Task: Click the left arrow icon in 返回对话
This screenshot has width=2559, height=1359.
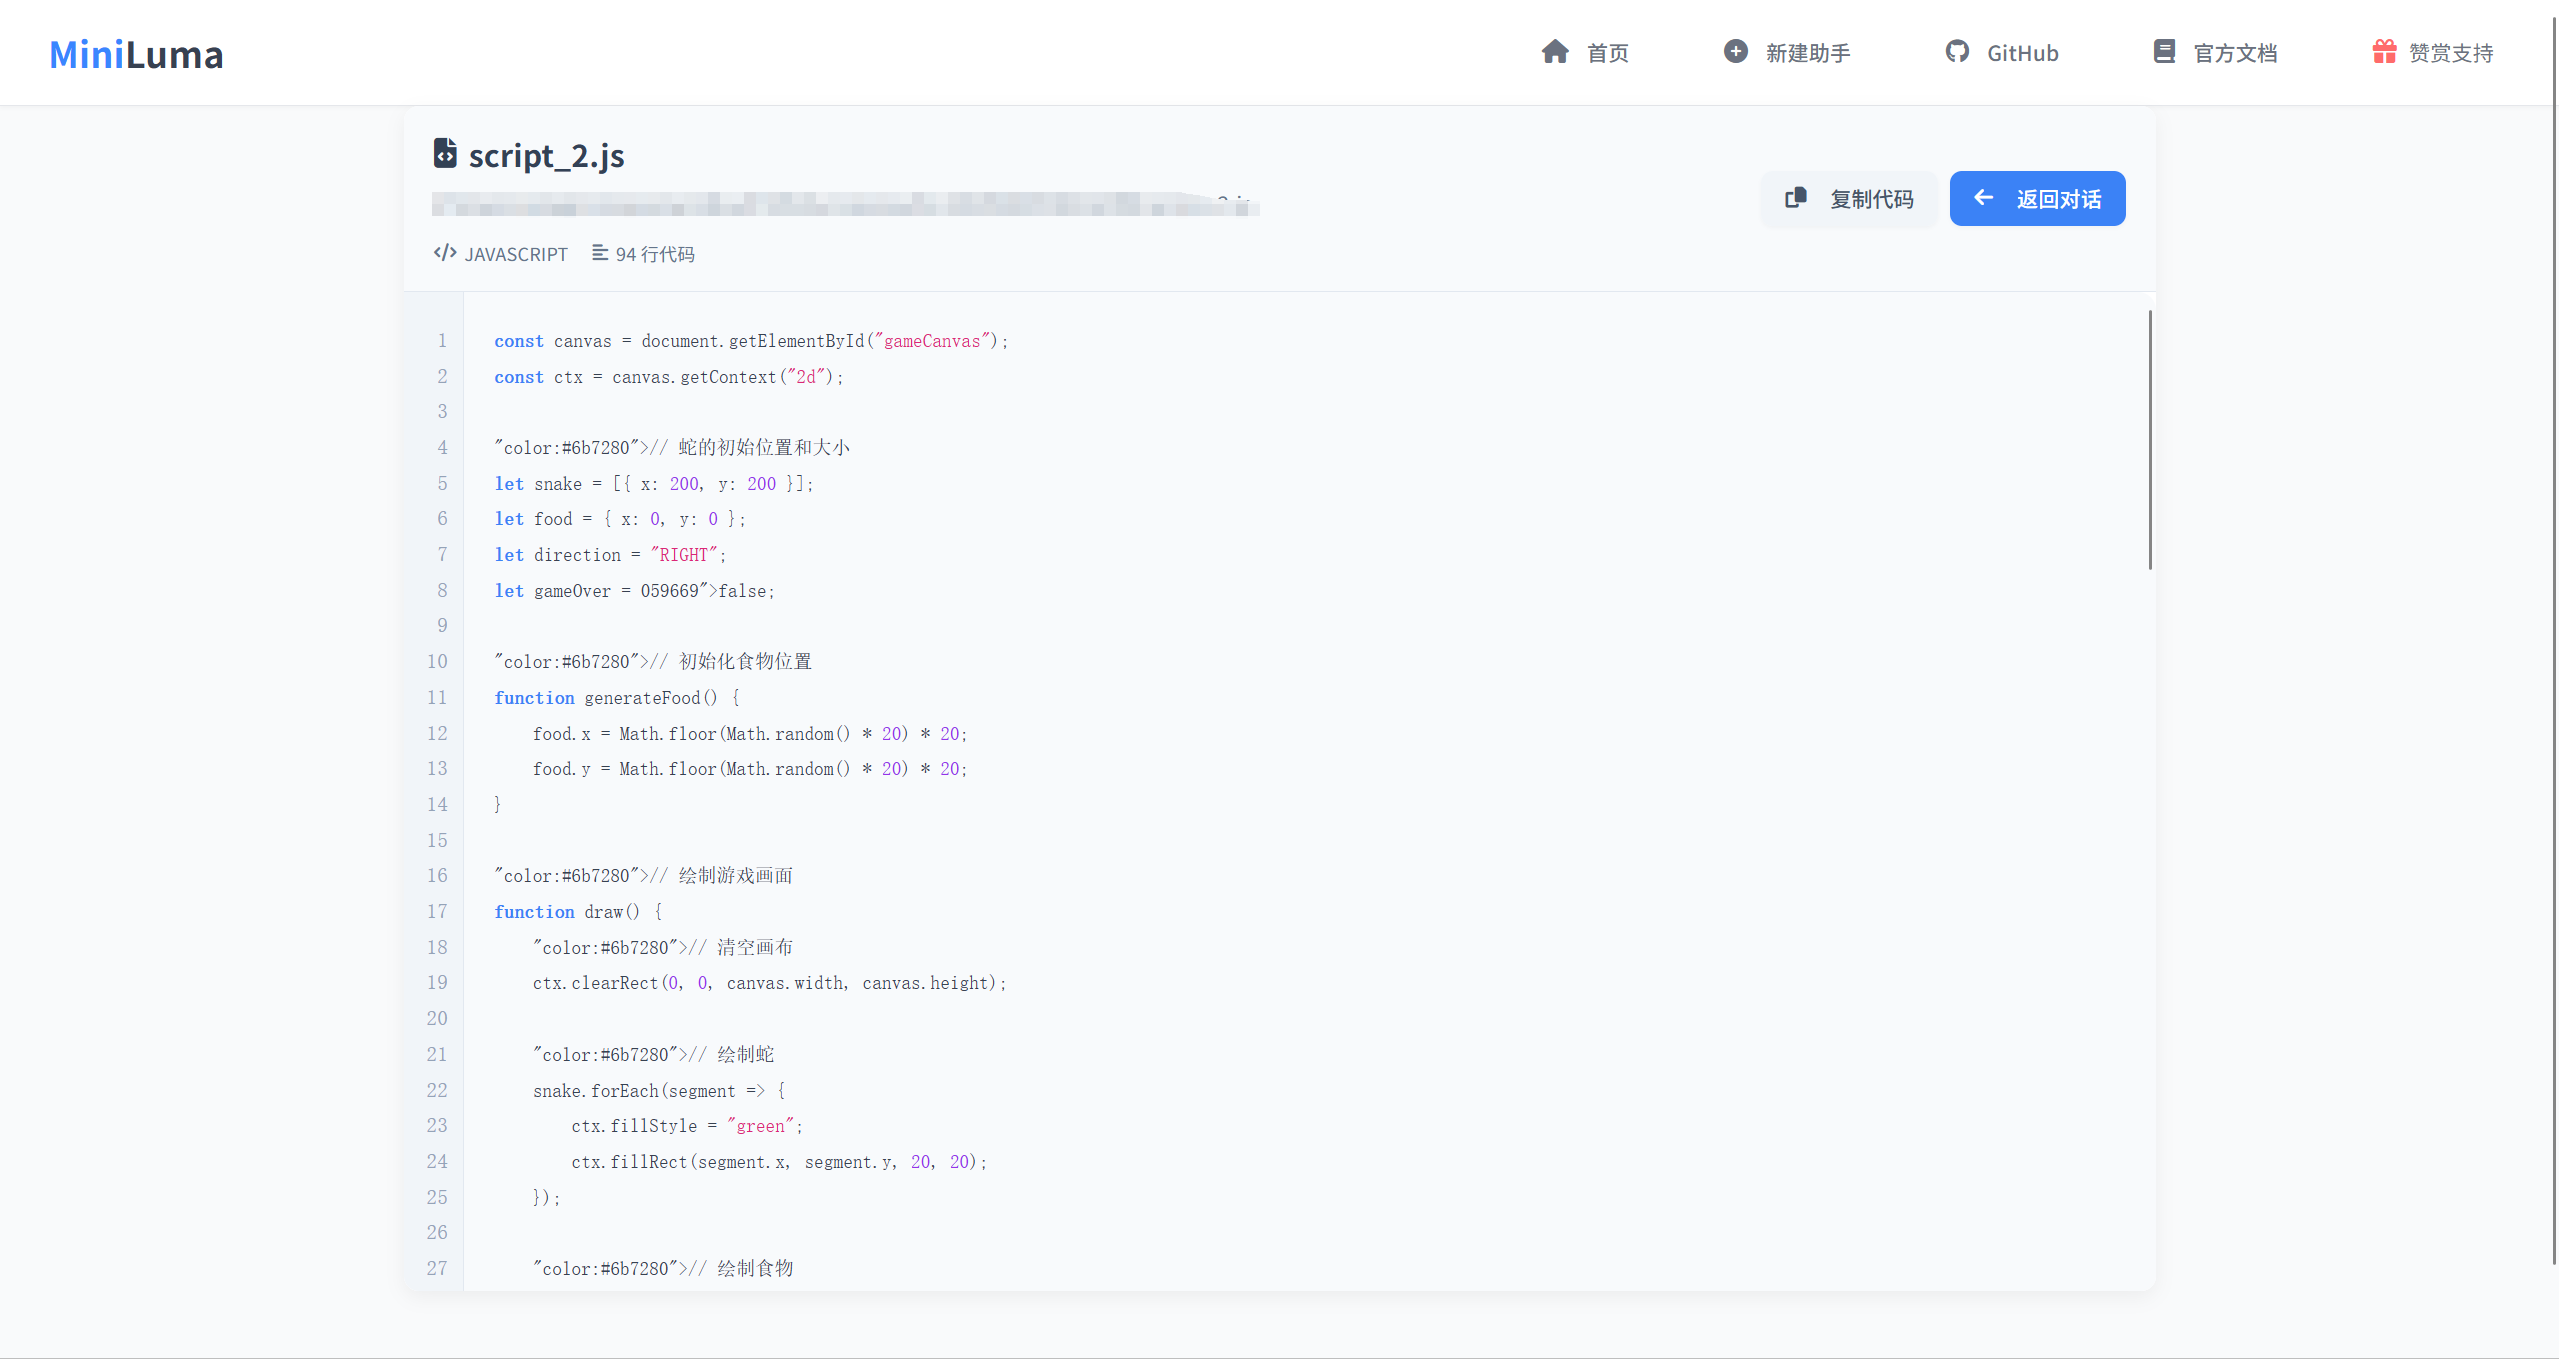Action: click(x=1983, y=198)
